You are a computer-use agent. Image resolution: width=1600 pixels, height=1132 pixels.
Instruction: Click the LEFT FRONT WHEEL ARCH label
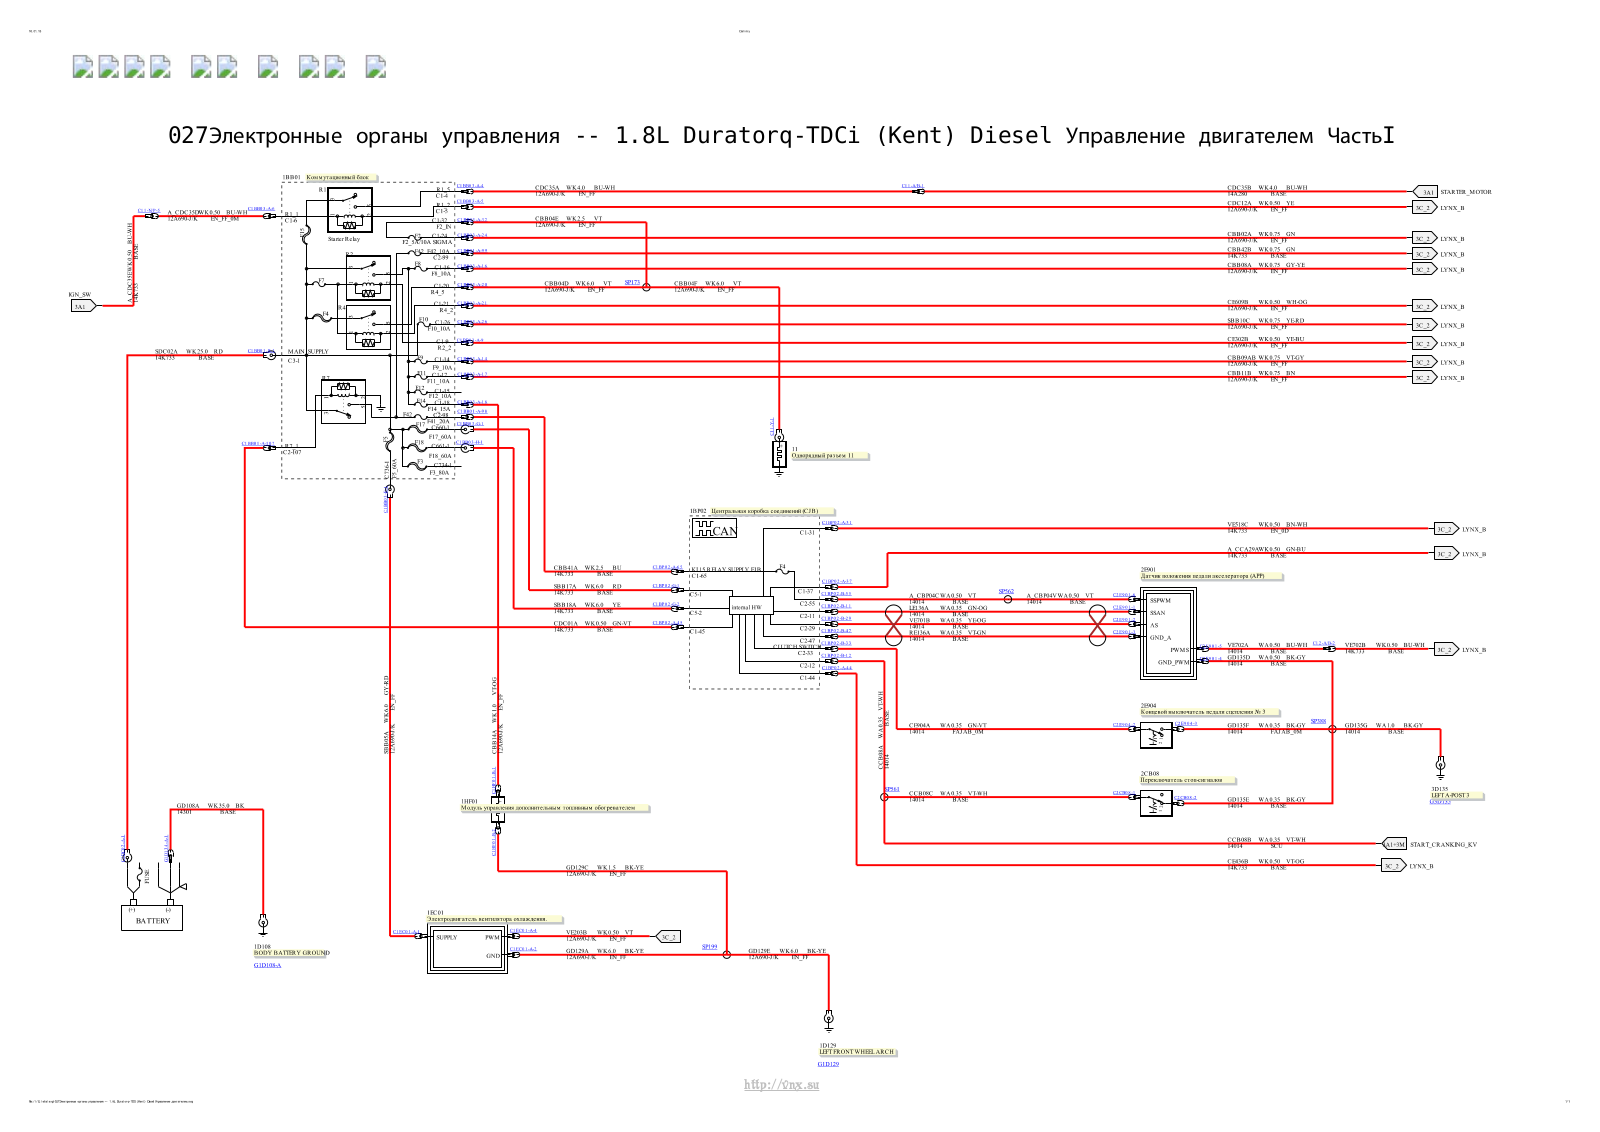coord(856,1052)
